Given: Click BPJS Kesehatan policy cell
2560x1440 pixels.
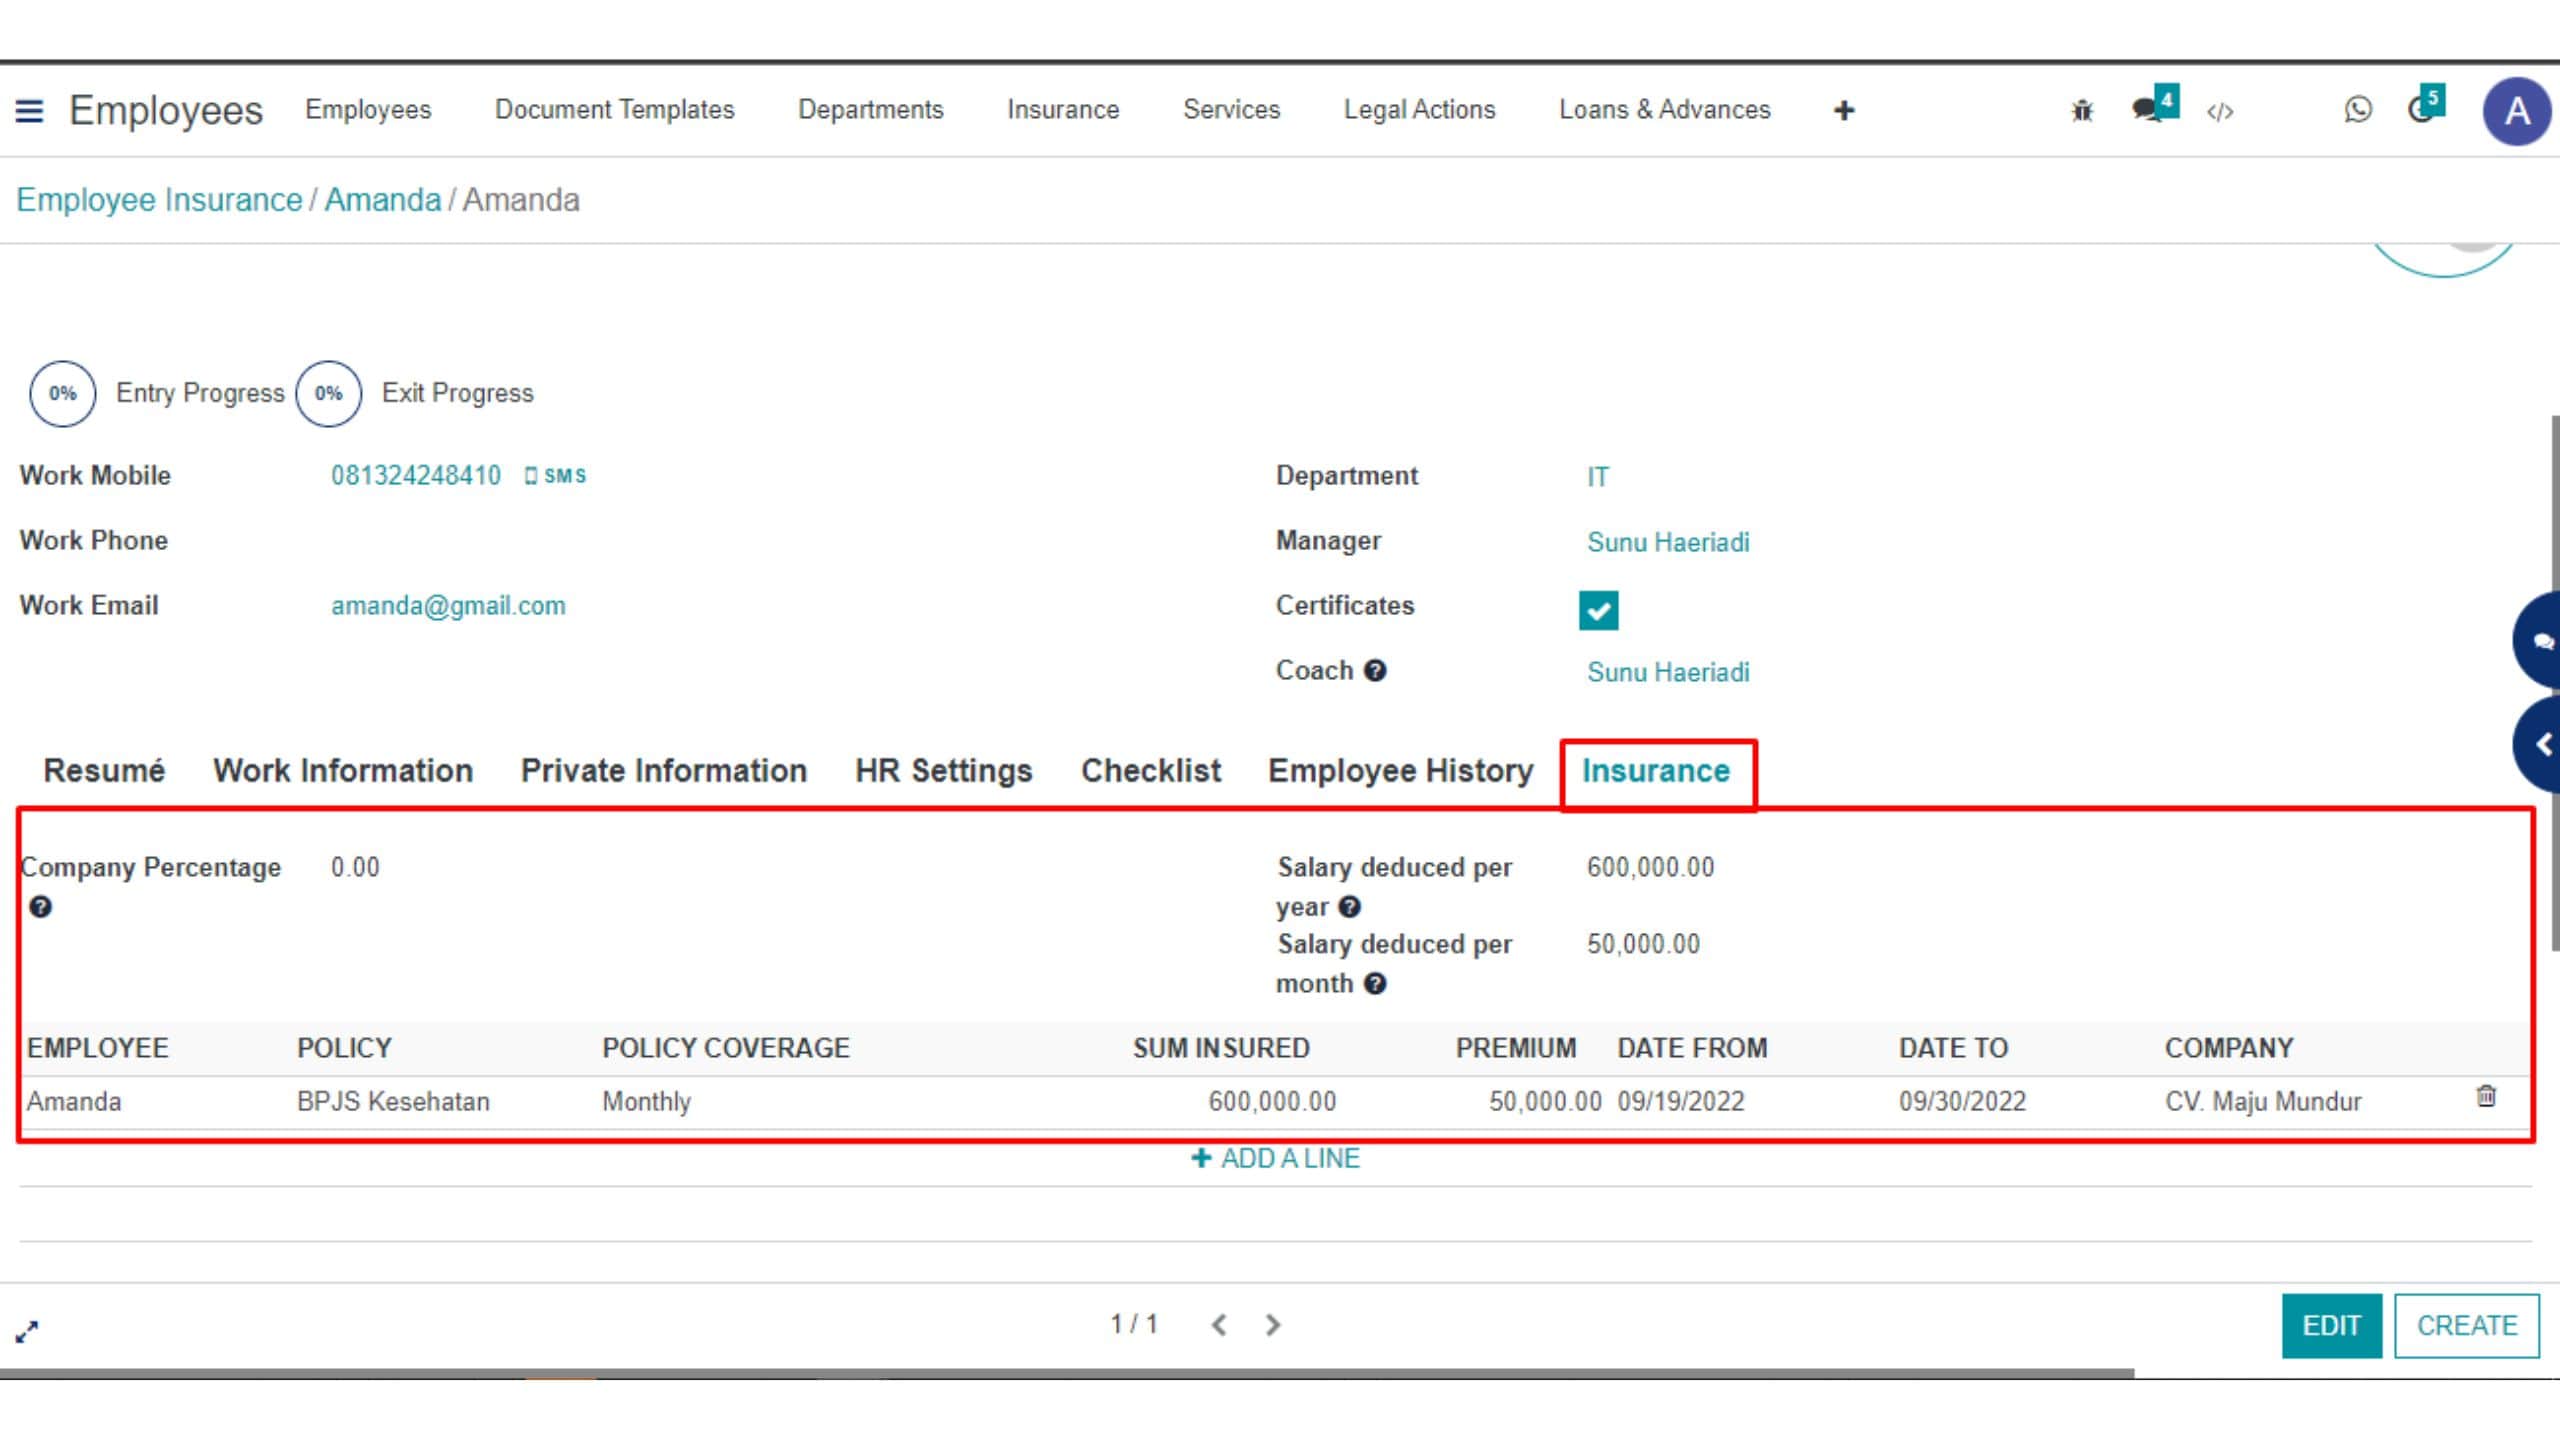Looking at the screenshot, I should tap(393, 1102).
